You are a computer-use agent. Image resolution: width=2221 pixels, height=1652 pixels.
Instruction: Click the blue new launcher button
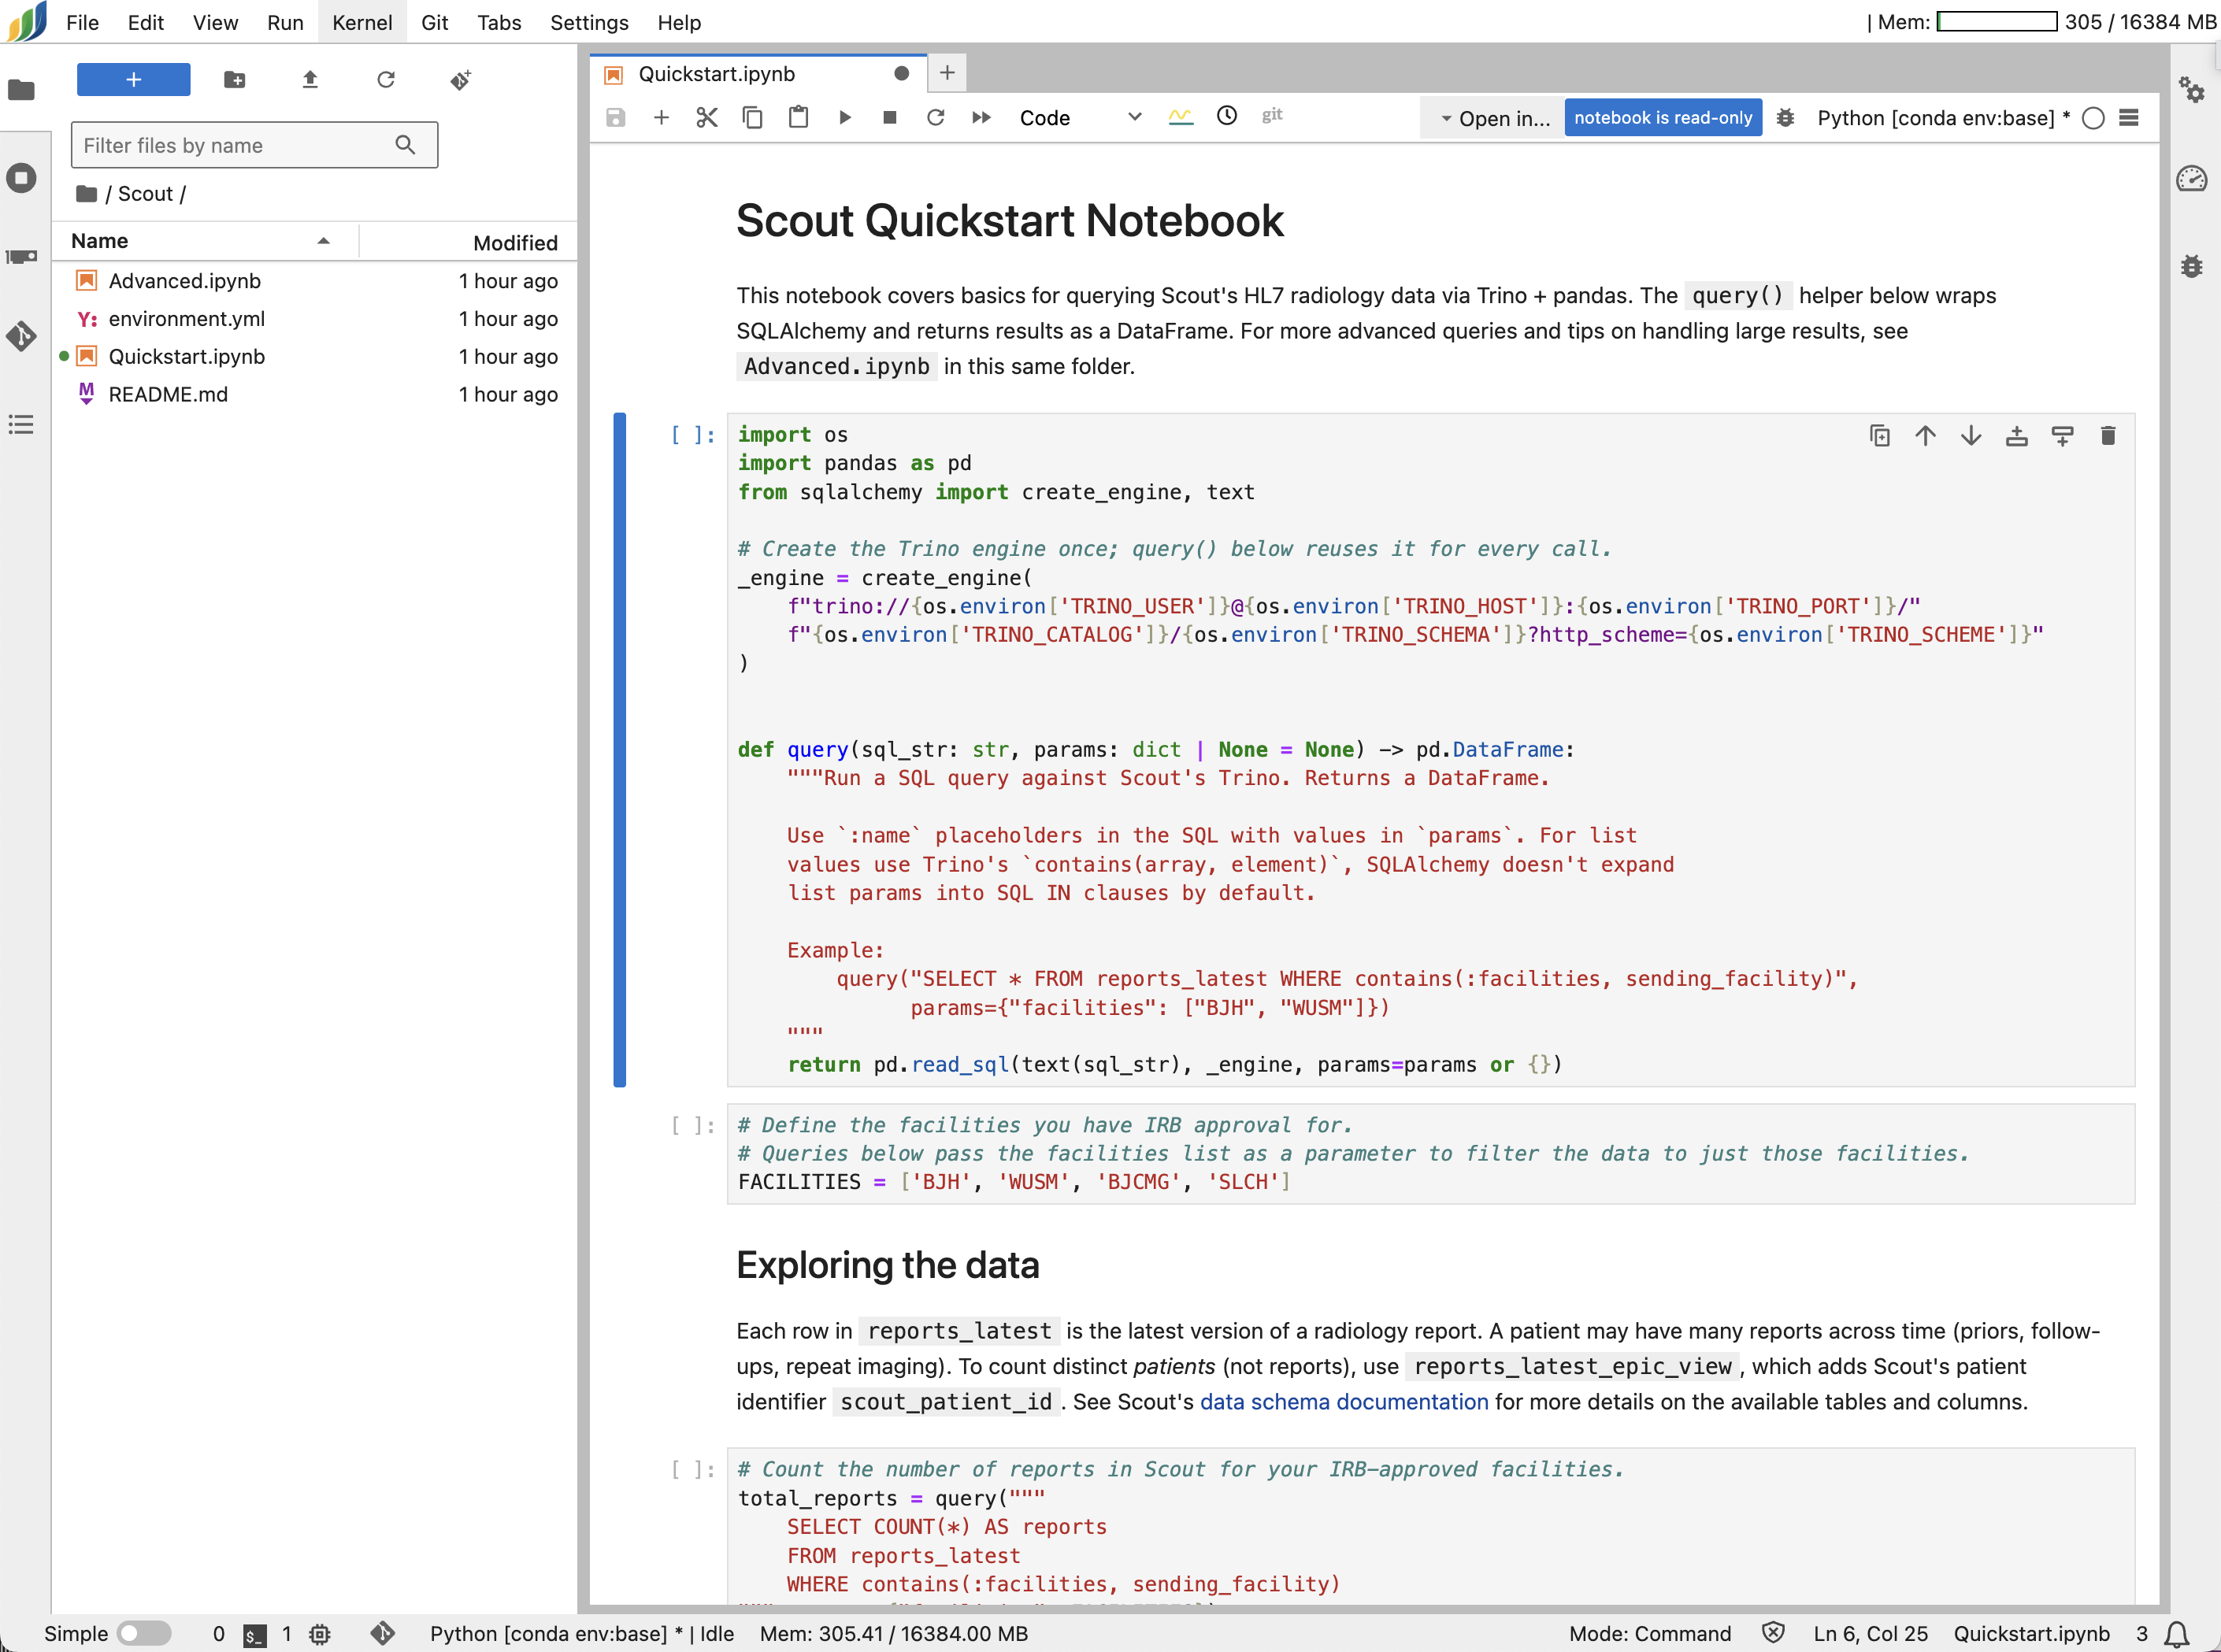tap(133, 80)
